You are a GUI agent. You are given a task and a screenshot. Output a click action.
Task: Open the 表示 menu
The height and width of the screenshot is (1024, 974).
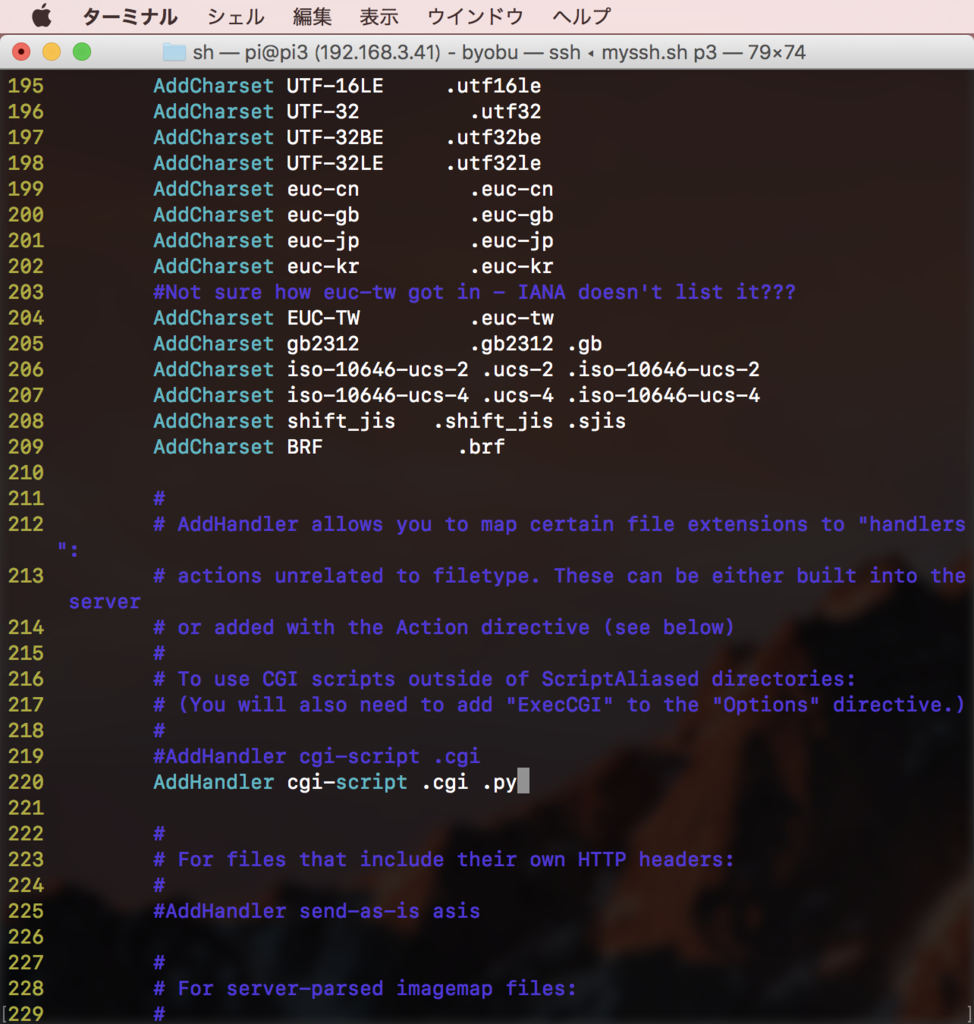tap(379, 16)
